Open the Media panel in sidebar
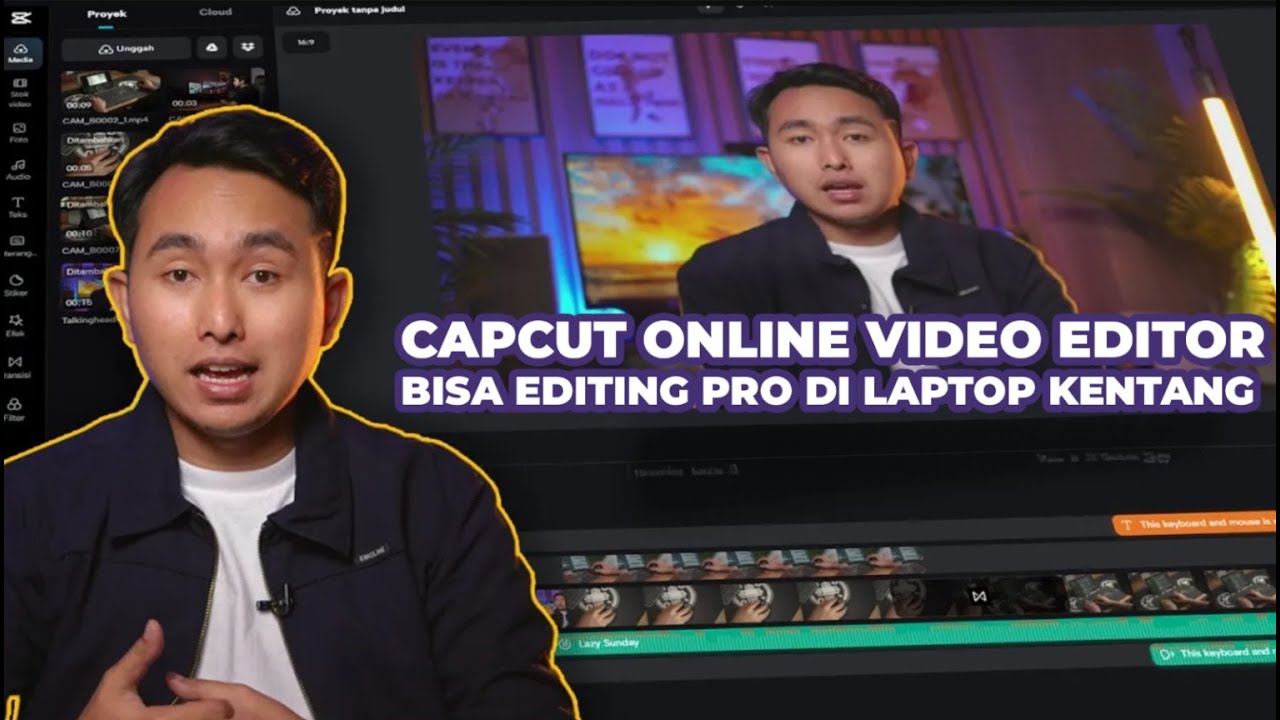The width and height of the screenshot is (1280, 720). tap(19, 52)
